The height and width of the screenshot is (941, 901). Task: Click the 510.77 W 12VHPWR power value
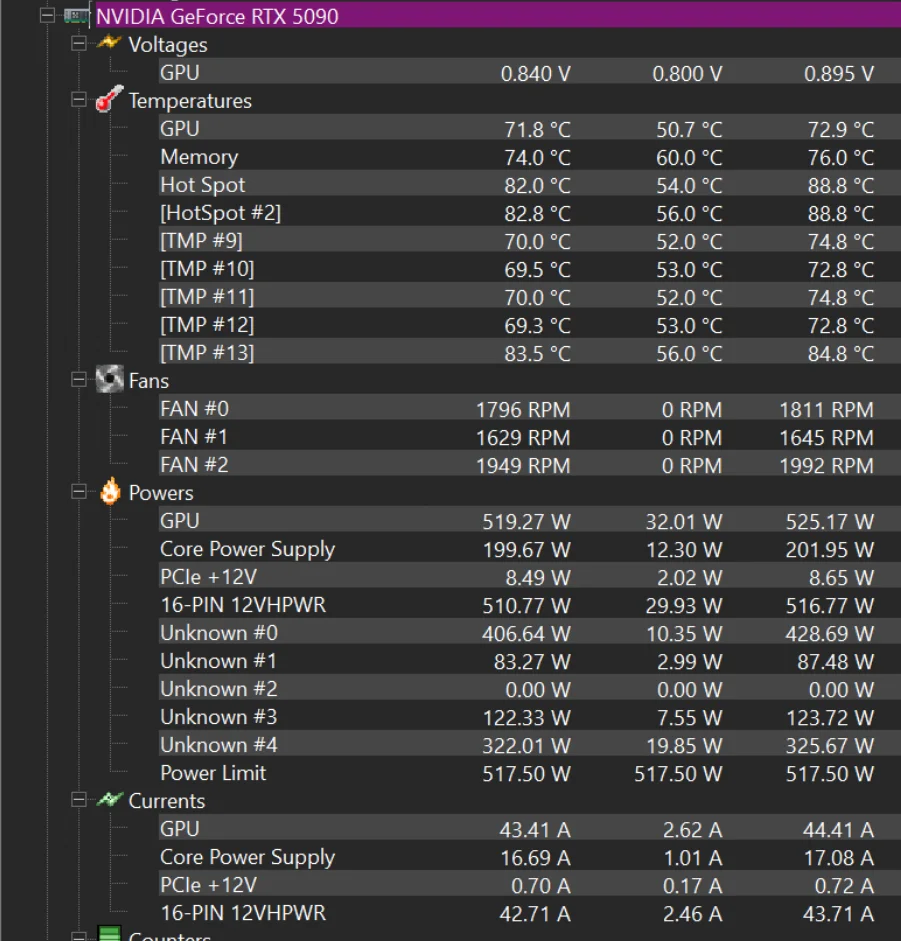pyautogui.click(x=526, y=606)
